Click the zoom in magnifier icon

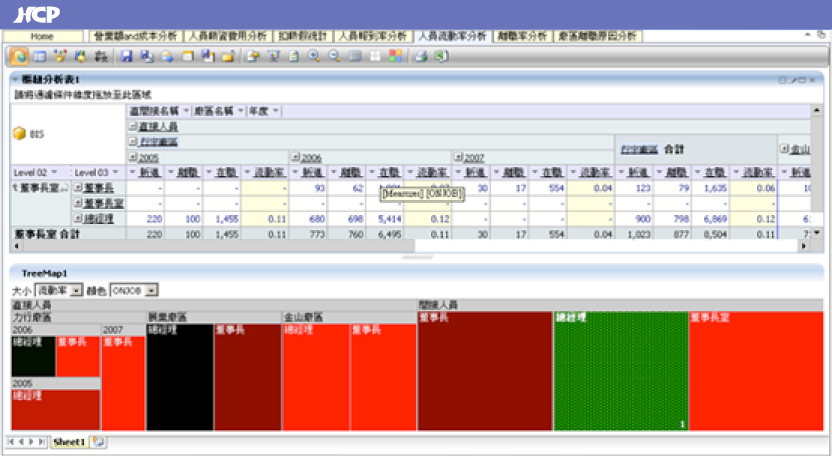coord(313,55)
